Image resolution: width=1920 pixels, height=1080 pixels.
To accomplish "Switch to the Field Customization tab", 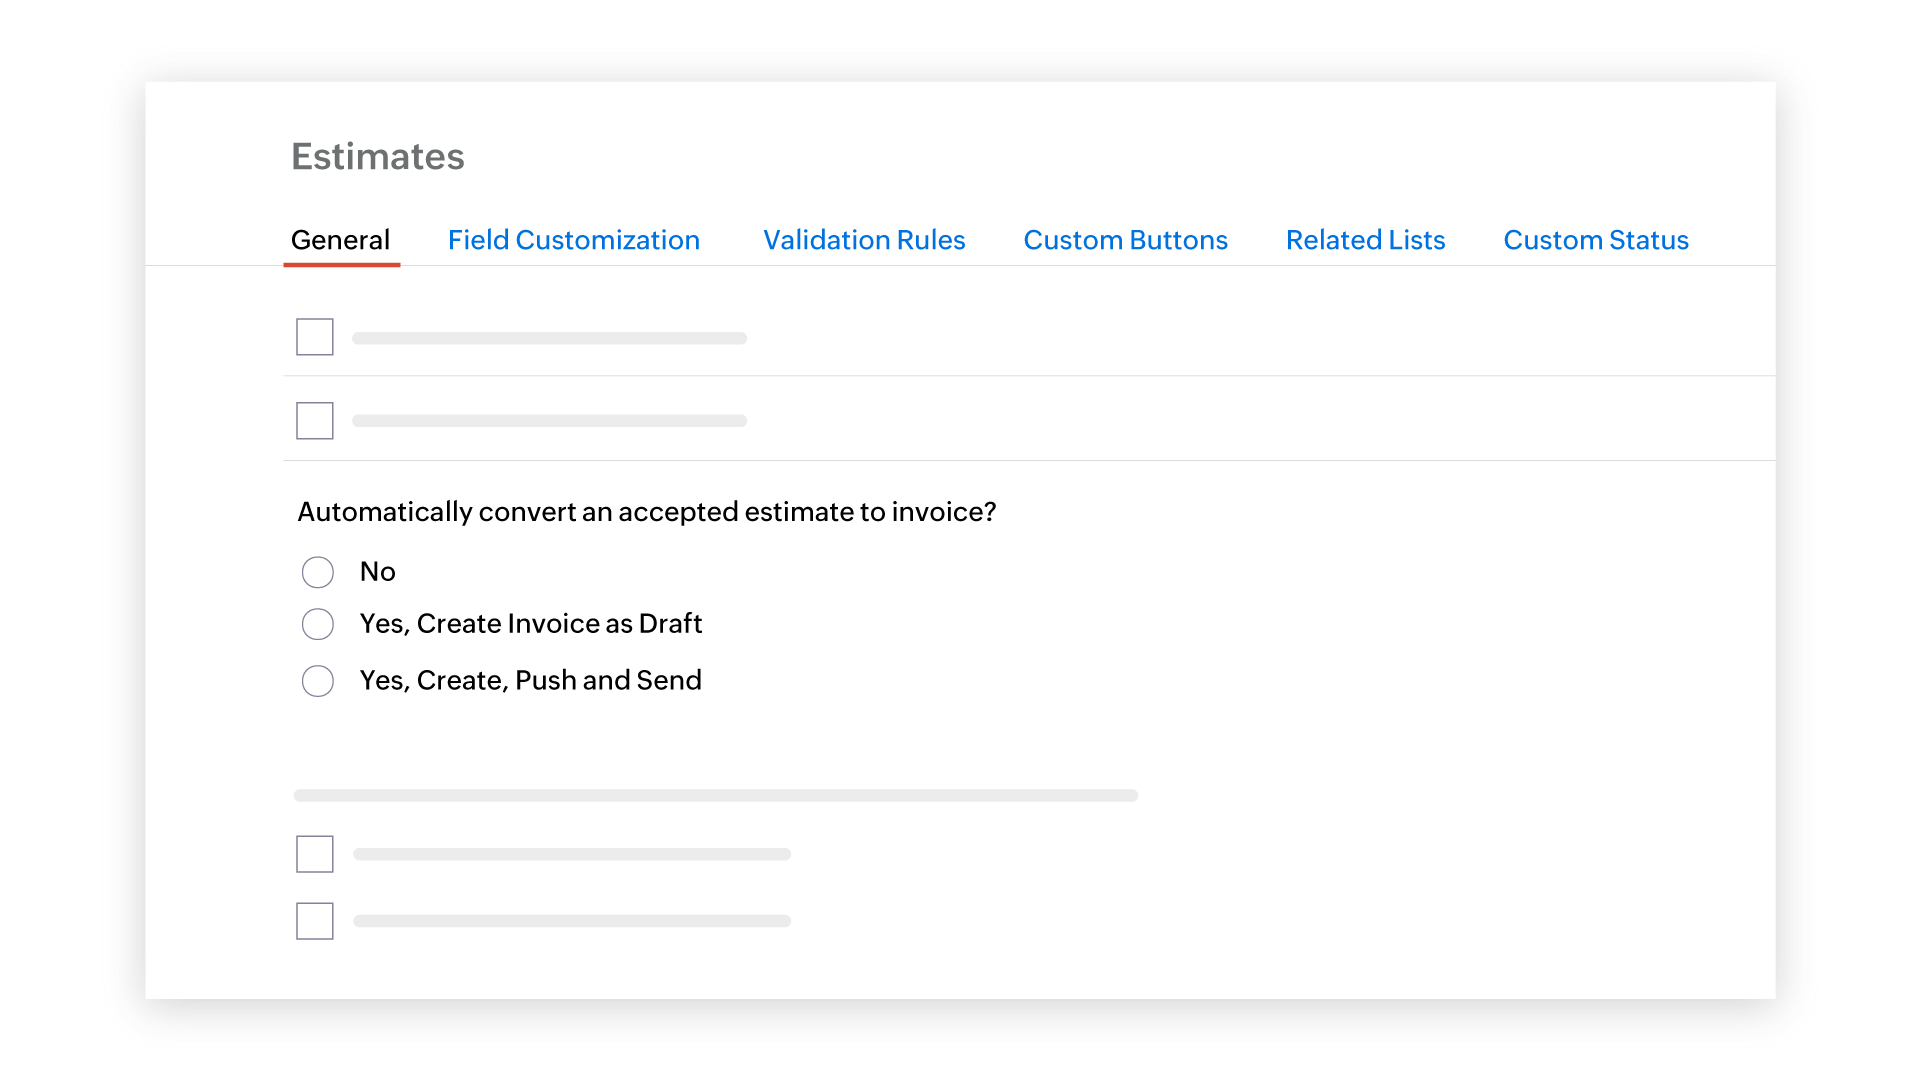I will click(573, 240).
